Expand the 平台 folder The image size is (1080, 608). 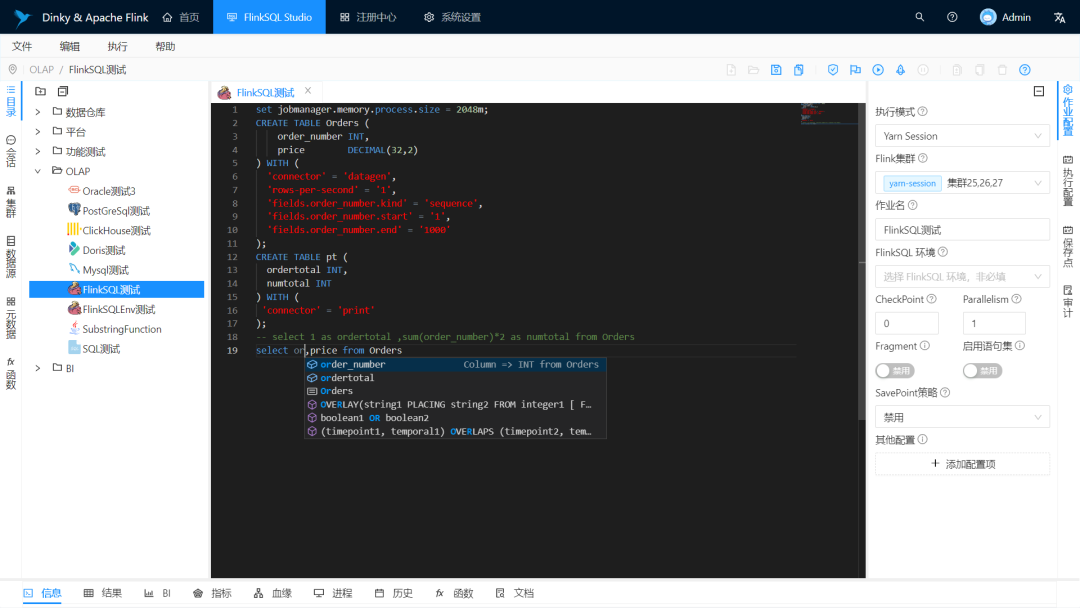point(38,132)
